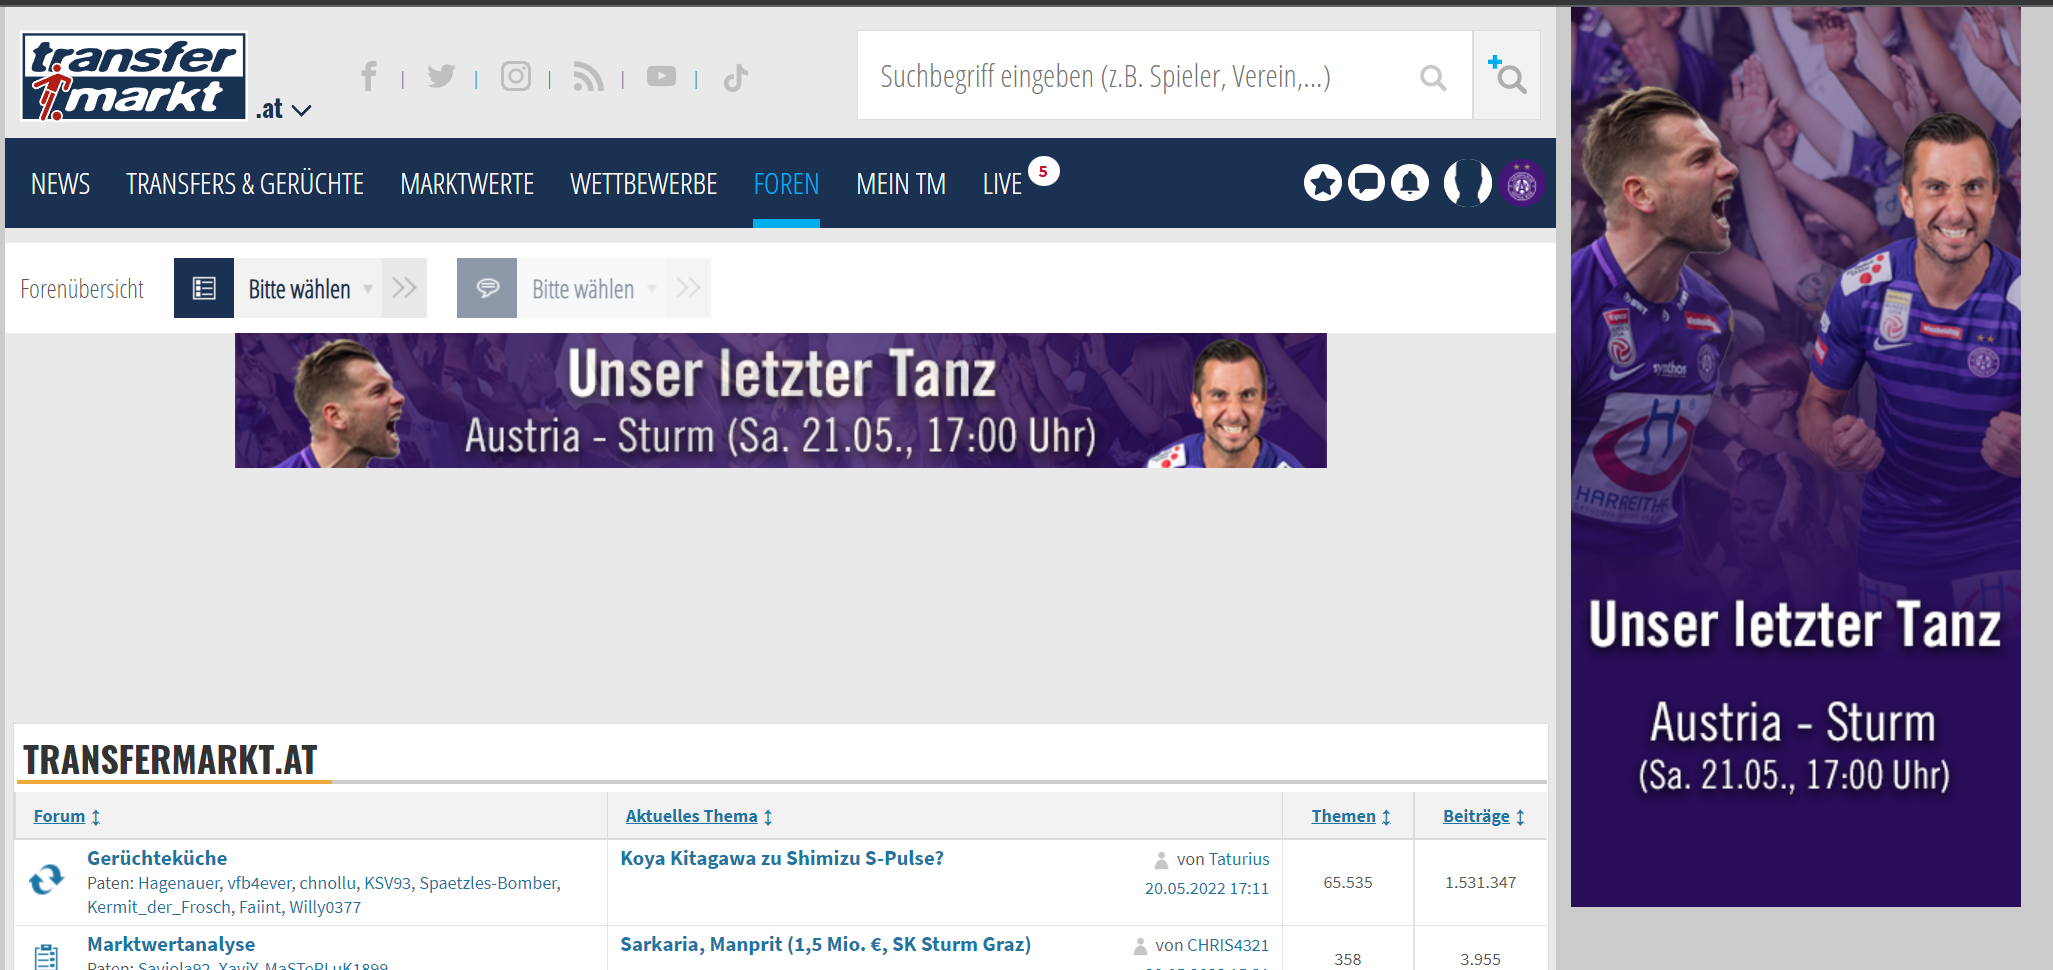The image size is (2053, 970).
Task: Open TRANSFERS & GERÜCHTE menu
Action: click(245, 184)
